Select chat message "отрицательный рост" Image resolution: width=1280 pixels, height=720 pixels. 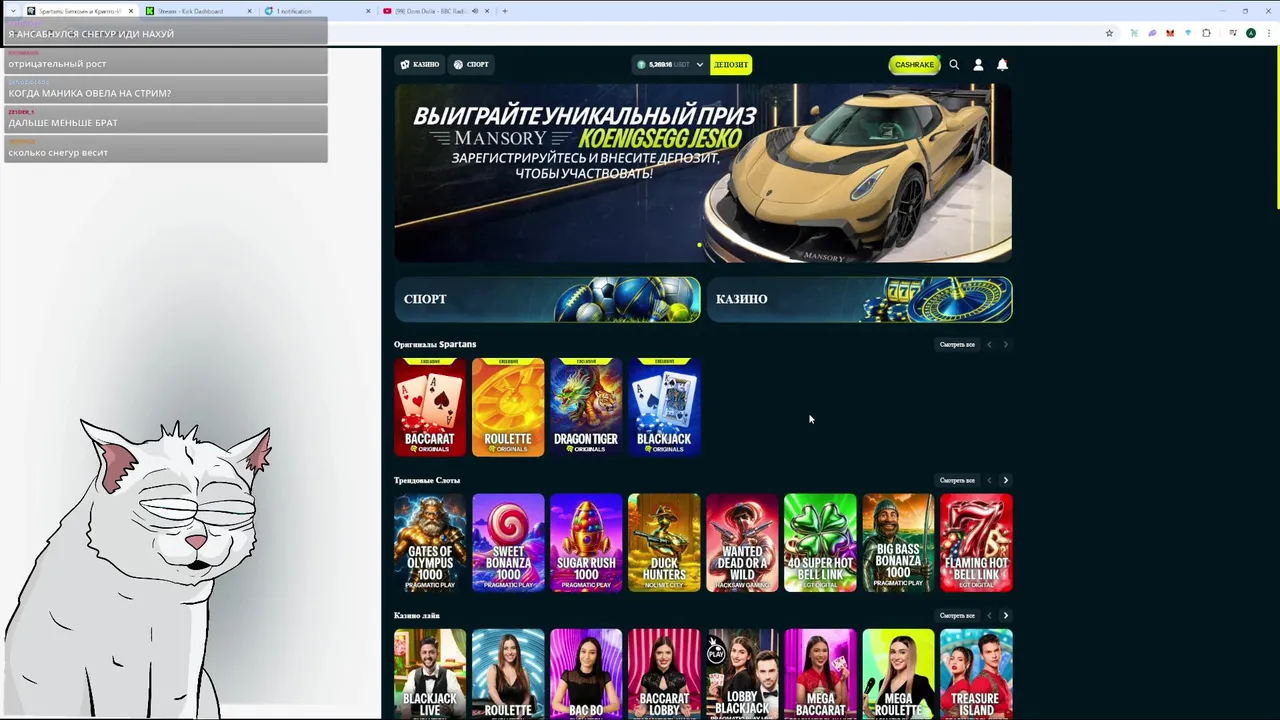[x=165, y=60]
